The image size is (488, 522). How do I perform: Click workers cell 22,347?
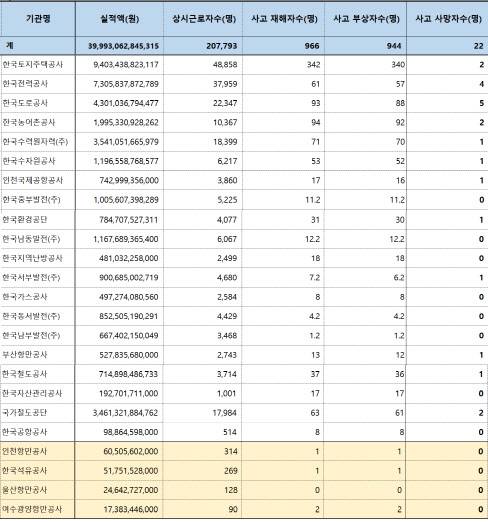[225, 103]
